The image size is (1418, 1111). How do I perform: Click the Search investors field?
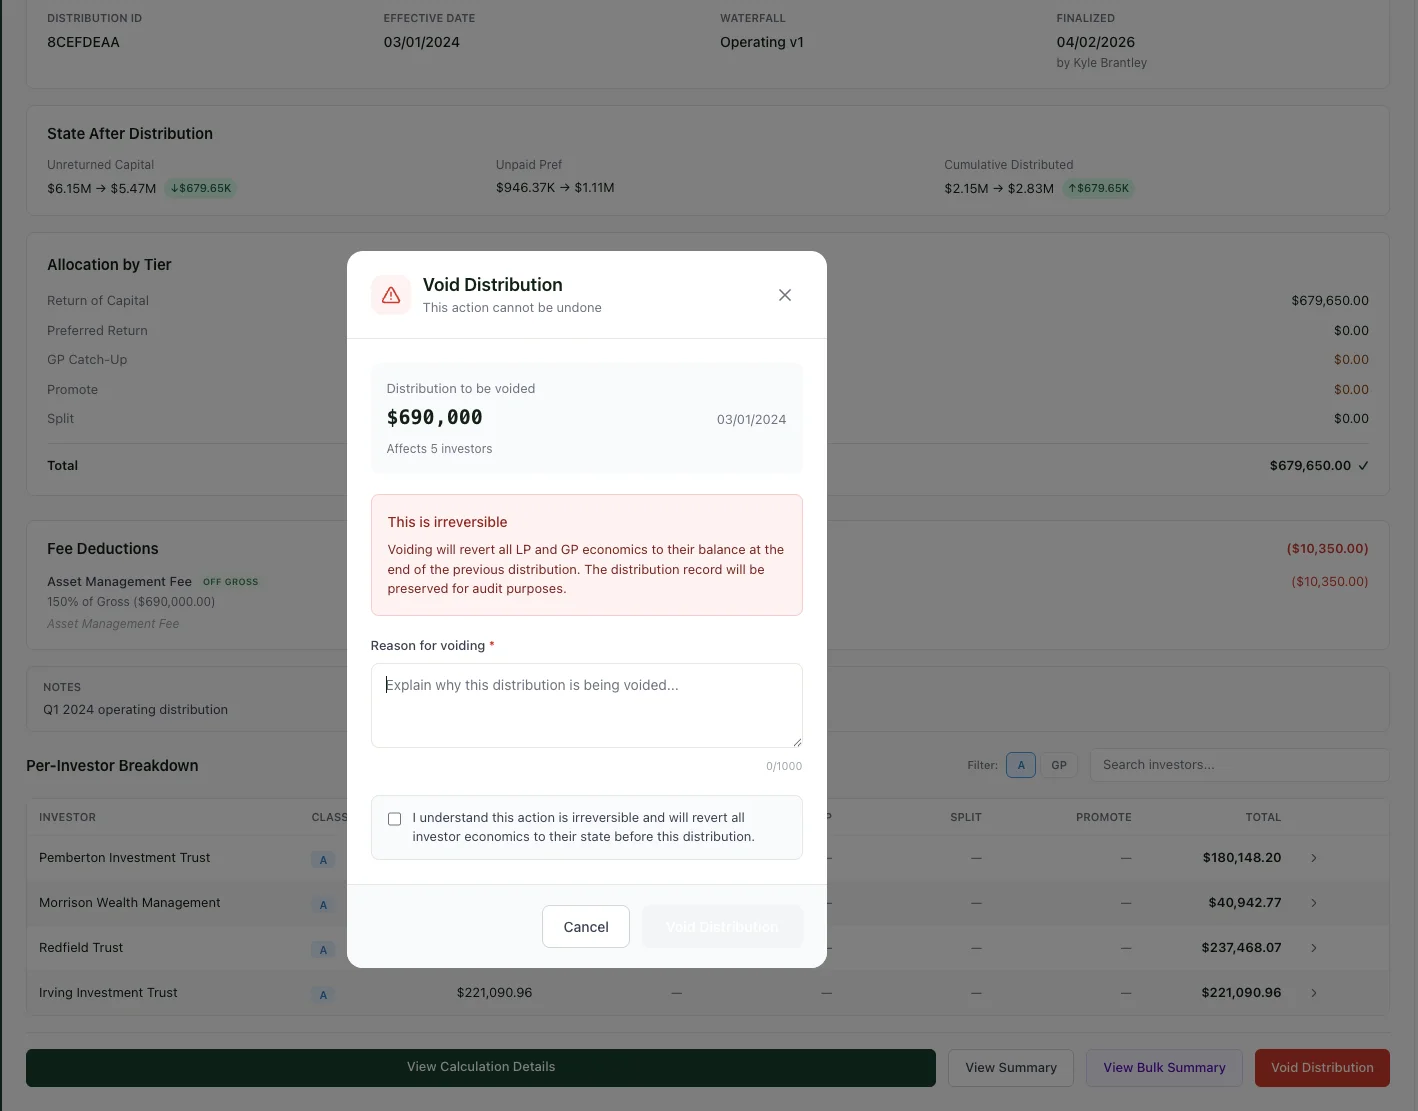click(x=1238, y=764)
